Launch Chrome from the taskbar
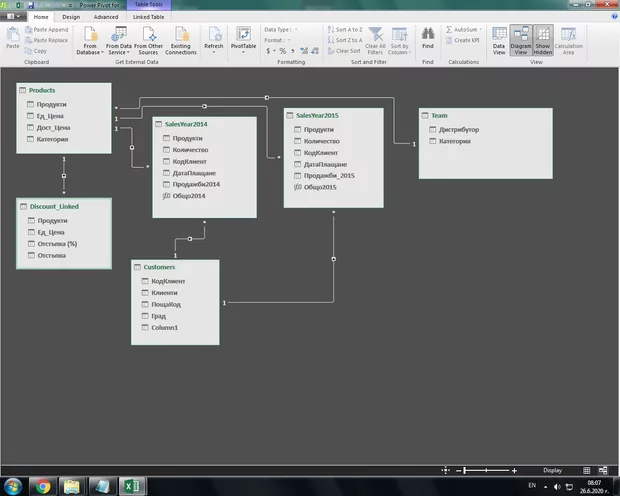 click(x=42, y=486)
